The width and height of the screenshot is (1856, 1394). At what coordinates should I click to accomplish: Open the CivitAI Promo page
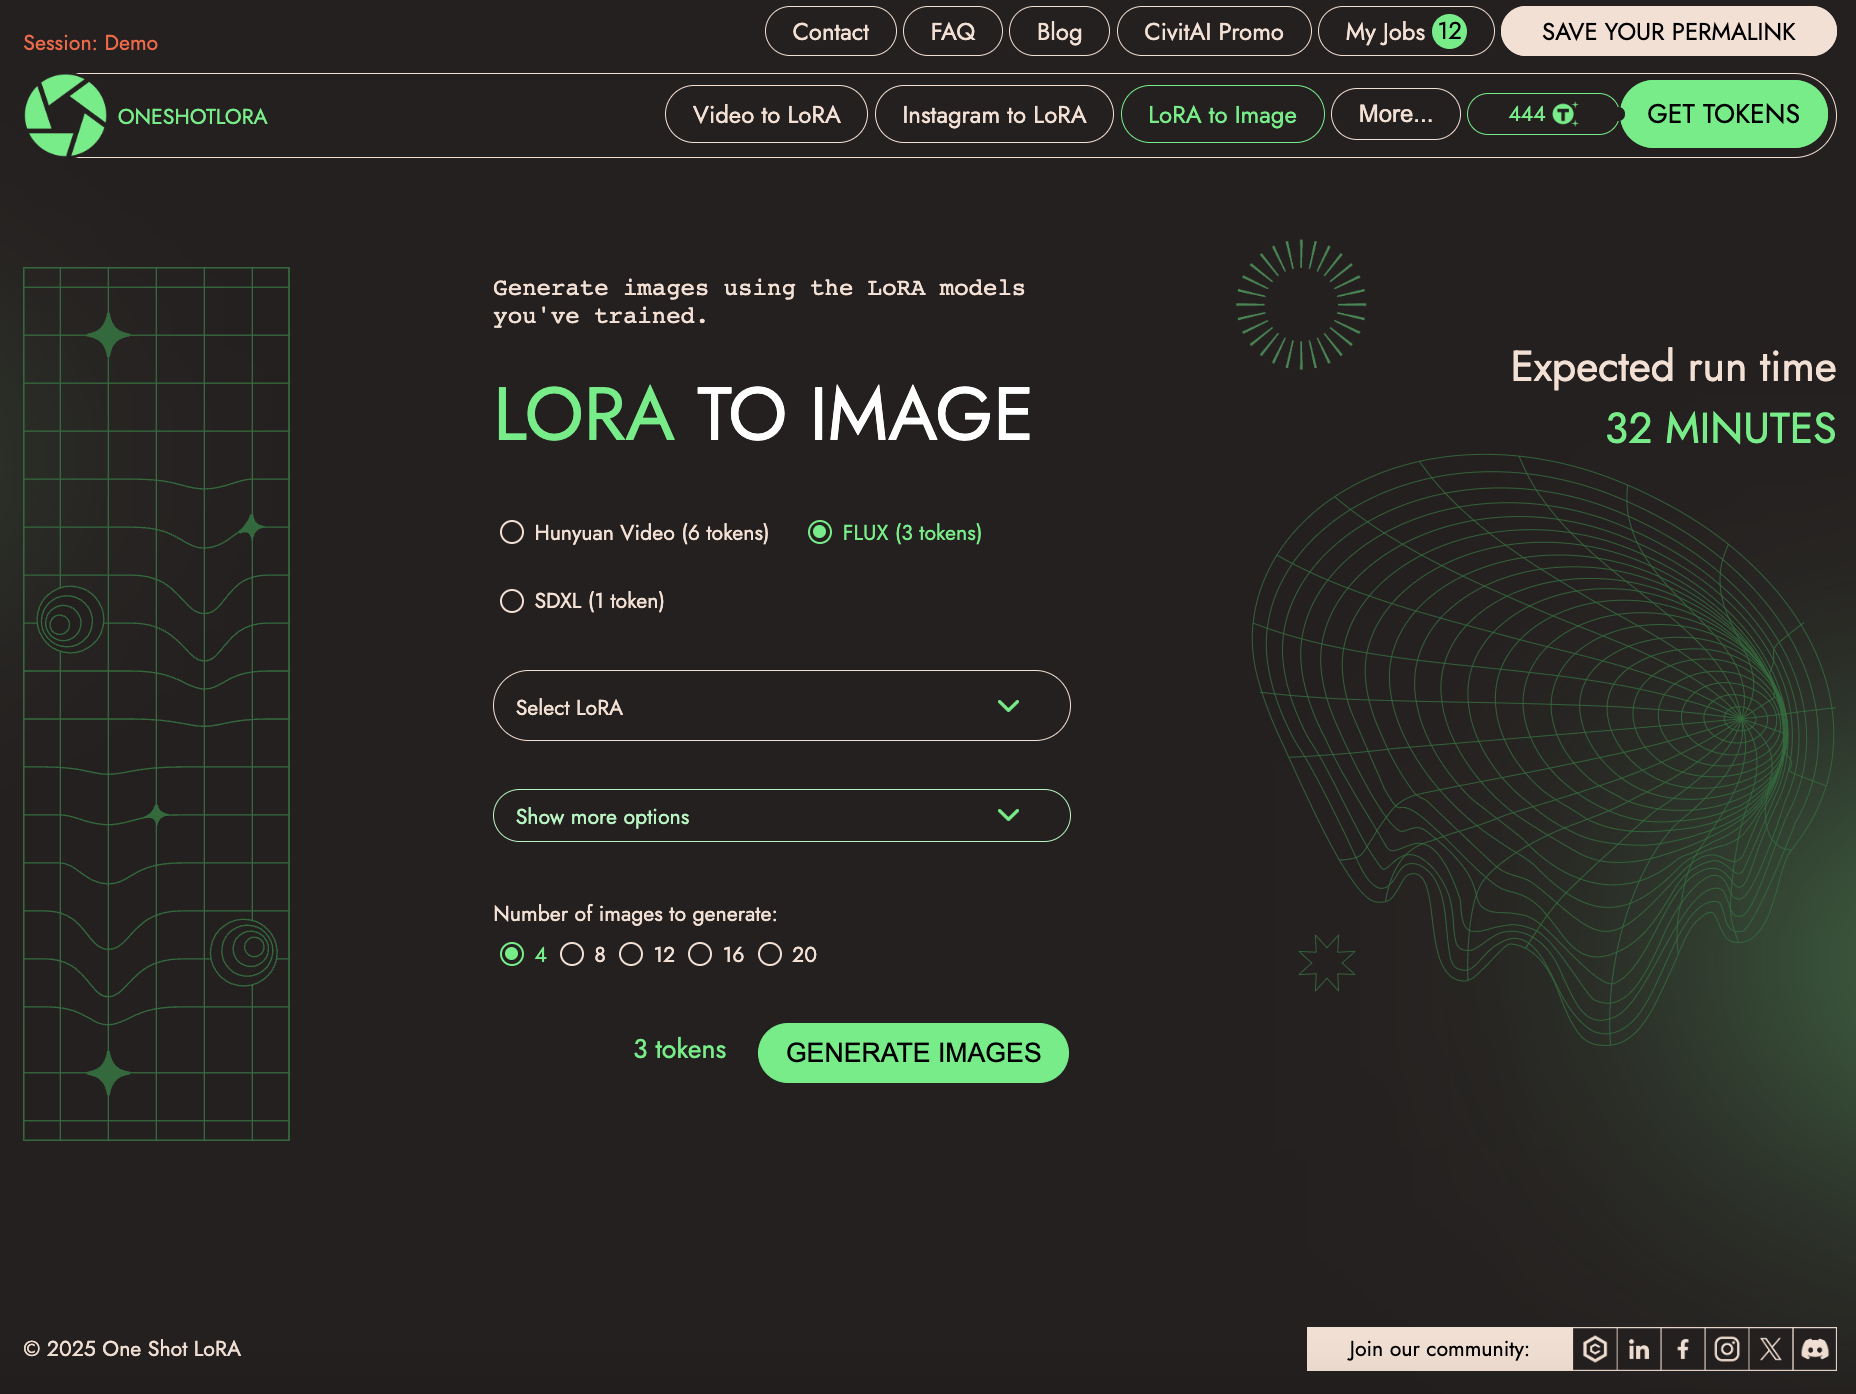pyautogui.click(x=1214, y=31)
